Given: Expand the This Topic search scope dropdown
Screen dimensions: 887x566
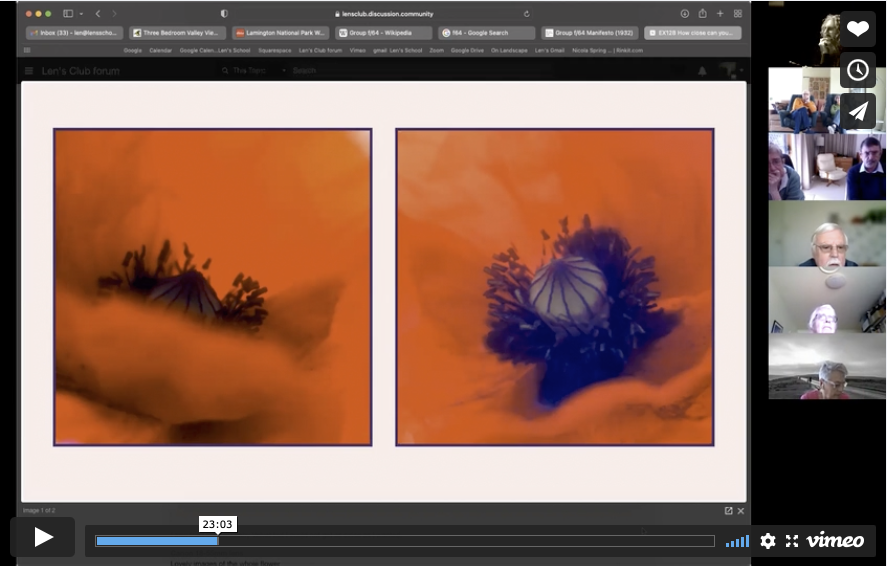Looking at the screenshot, I should point(253,71).
